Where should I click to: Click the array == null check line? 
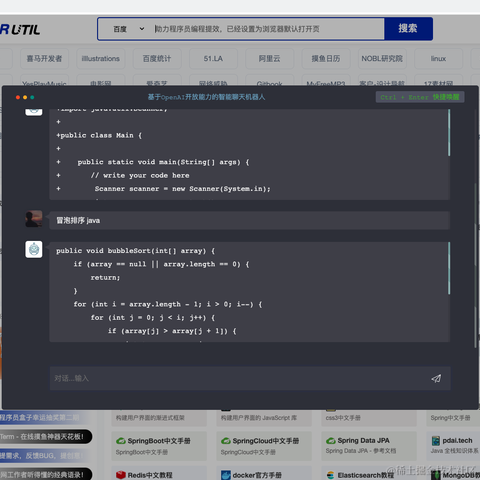161,264
